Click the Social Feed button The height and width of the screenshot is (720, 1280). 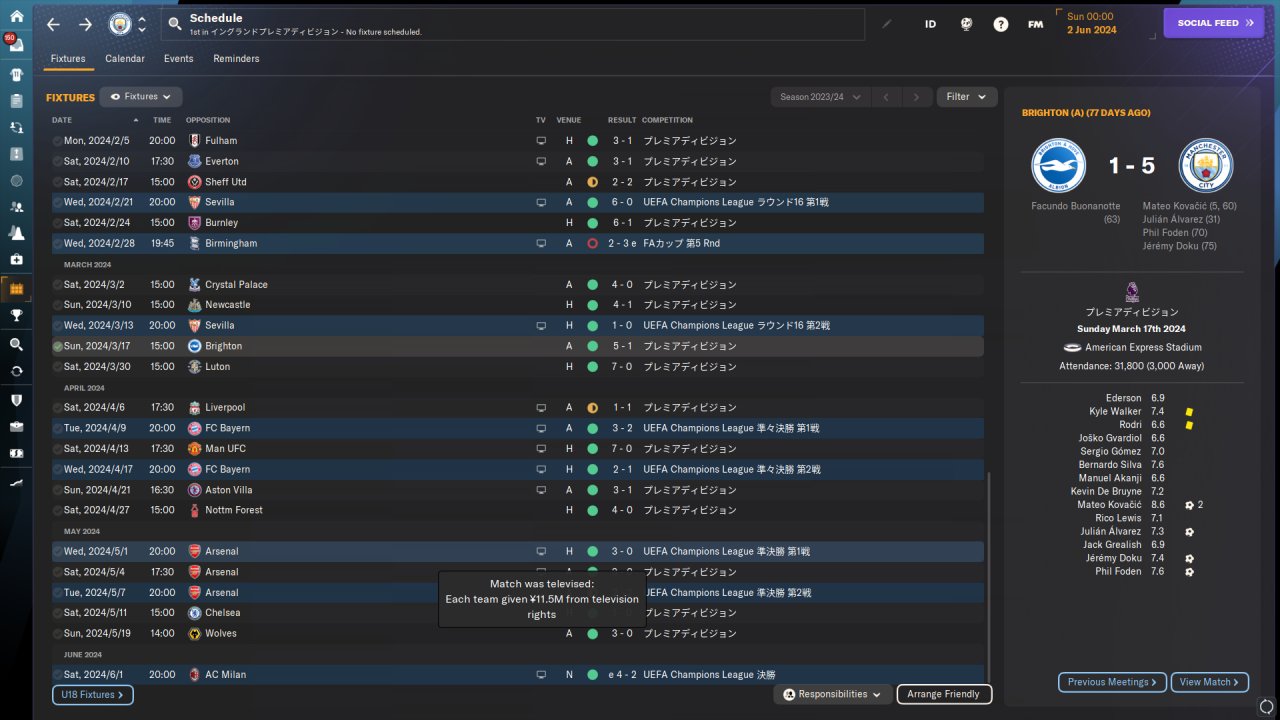tap(1214, 23)
